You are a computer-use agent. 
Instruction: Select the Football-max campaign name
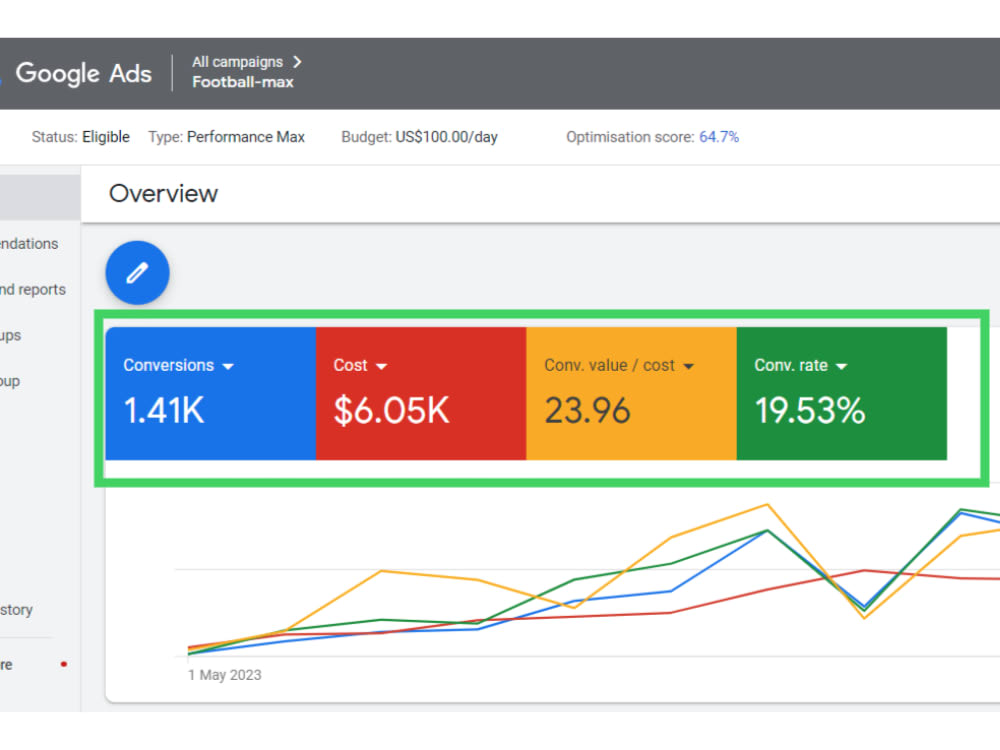[243, 82]
